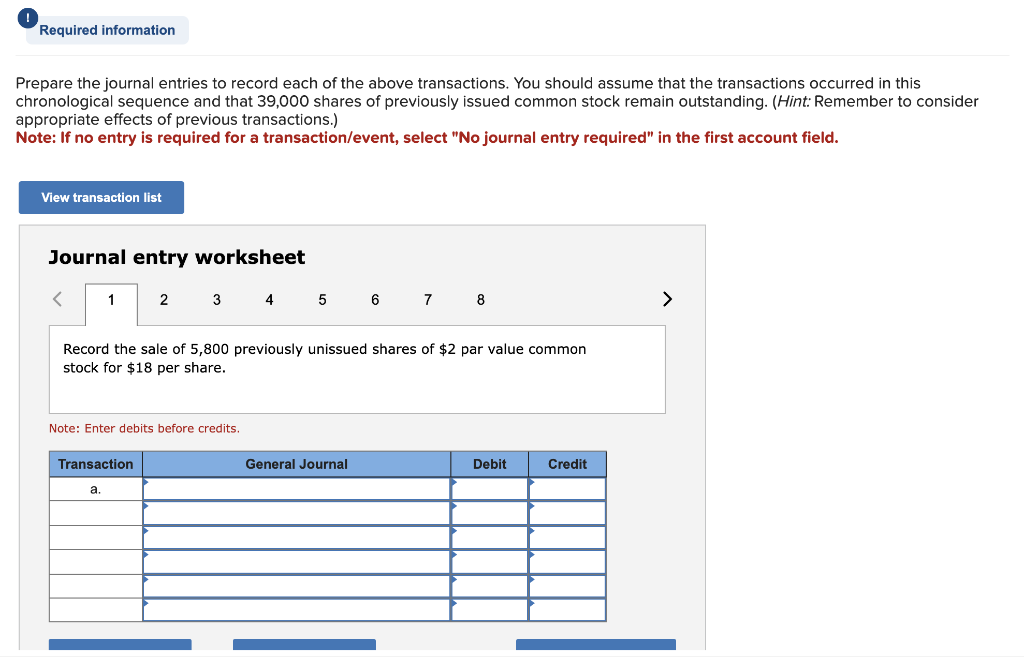Switch to journal entry tab 2
This screenshot has height=657, width=1024.
pos(163,300)
